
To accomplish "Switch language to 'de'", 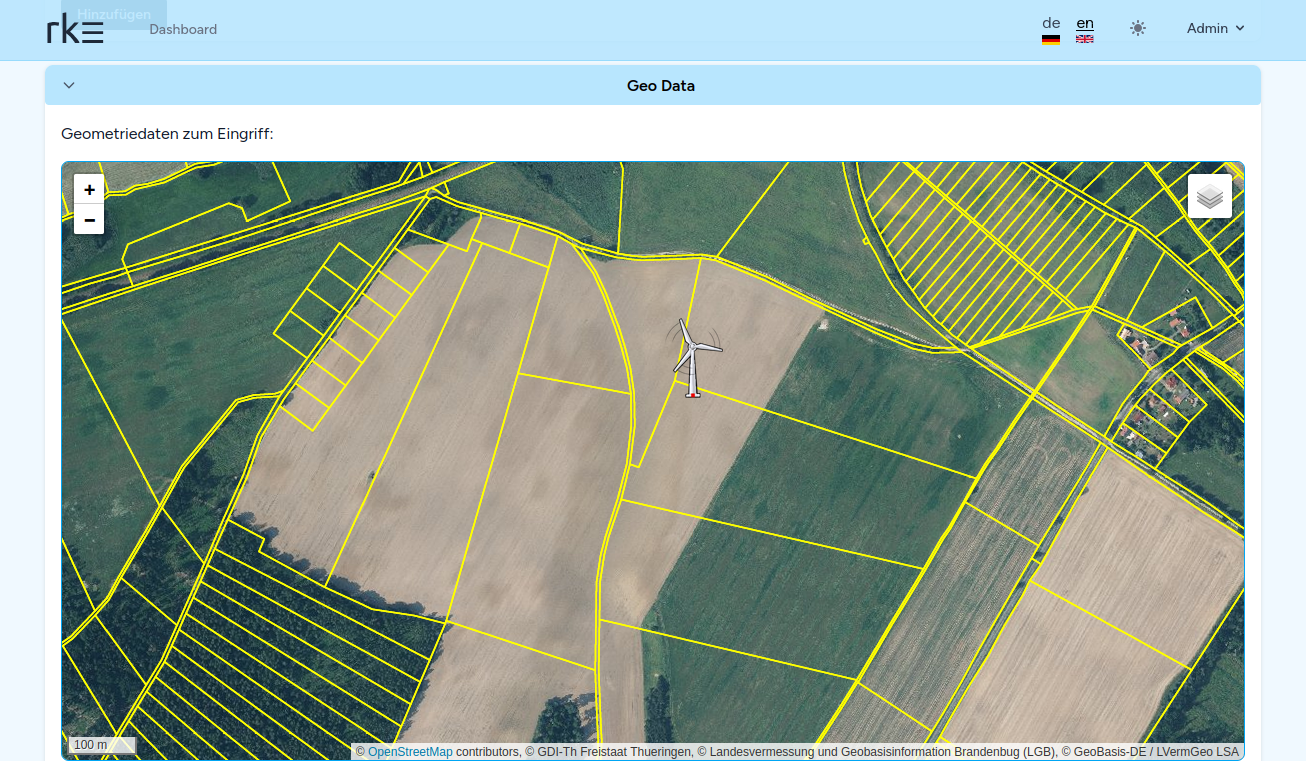I will pos(1050,22).
